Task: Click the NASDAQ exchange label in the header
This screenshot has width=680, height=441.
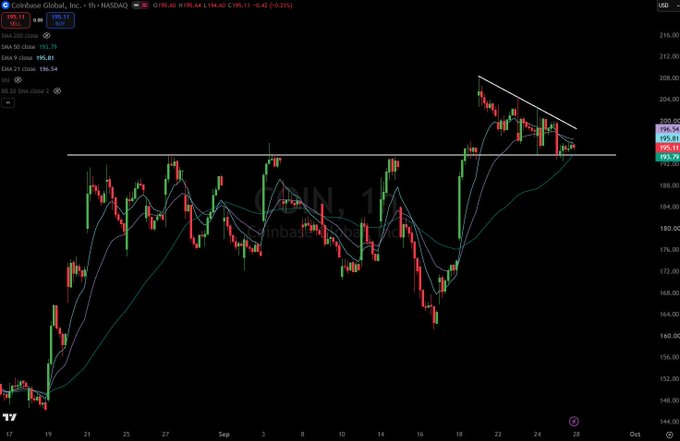Action: pyautogui.click(x=114, y=5)
